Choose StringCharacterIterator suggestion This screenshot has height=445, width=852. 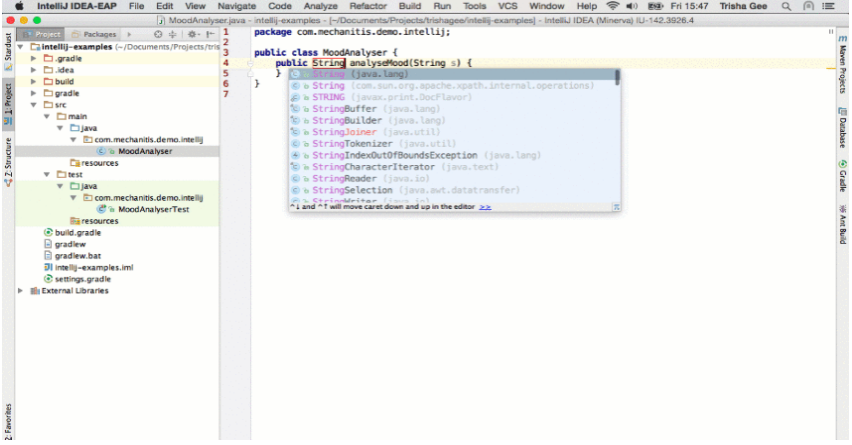pyautogui.click(x=453, y=167)
